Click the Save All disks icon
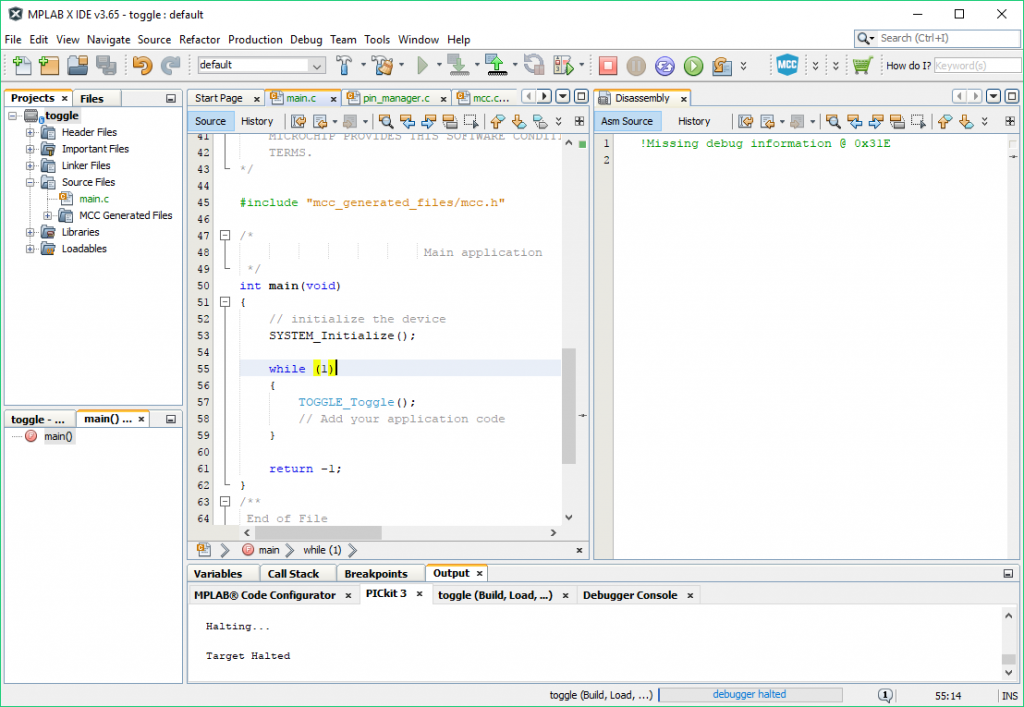This screenshot has height=707, width=1024. (x=106, y=65)
